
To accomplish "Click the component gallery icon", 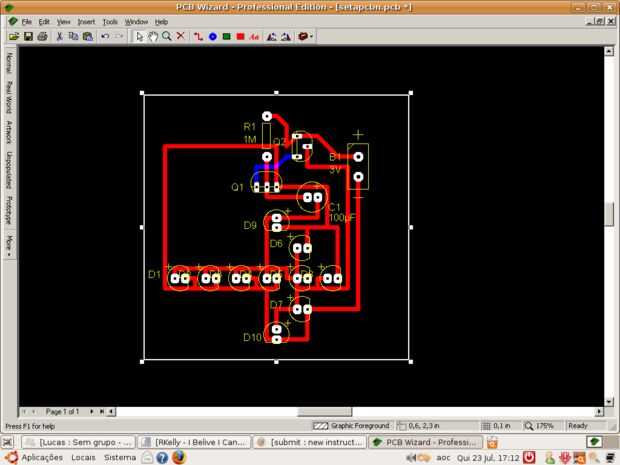I will point(303,37).
